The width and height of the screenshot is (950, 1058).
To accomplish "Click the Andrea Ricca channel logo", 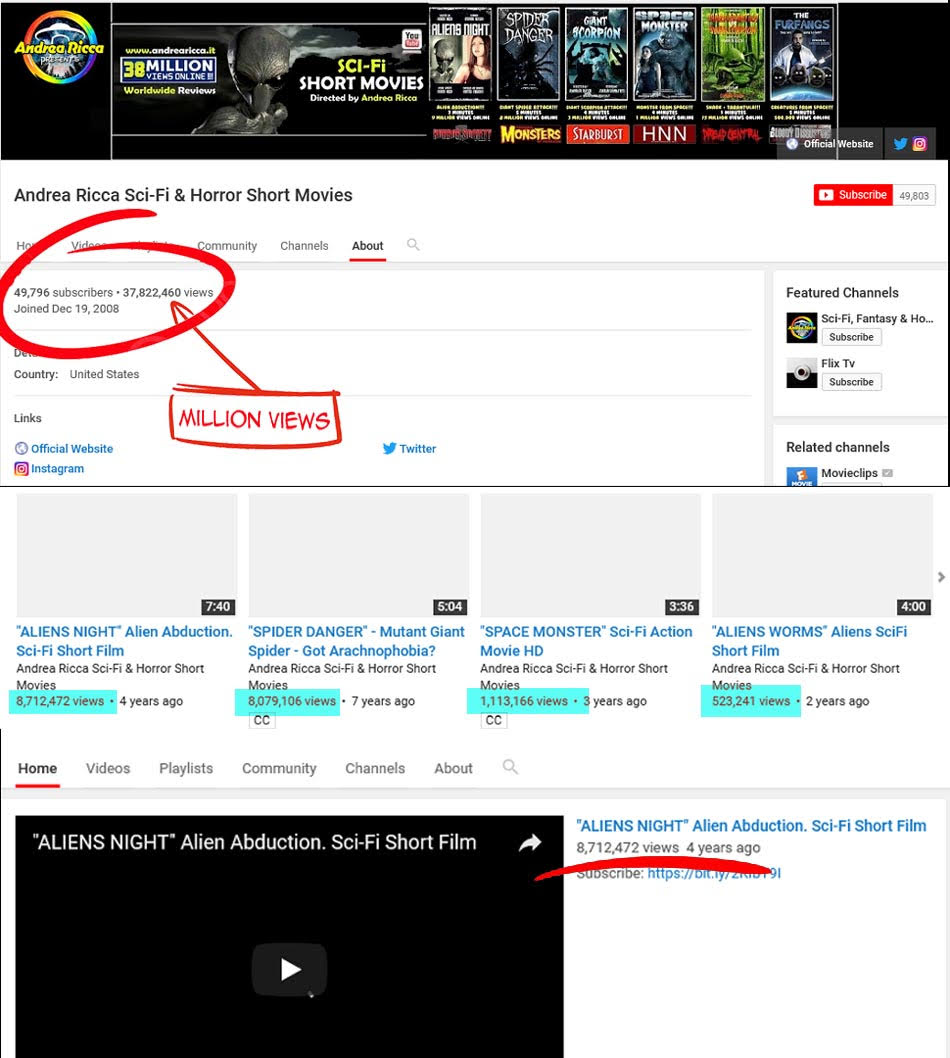I will coord(59,47).
